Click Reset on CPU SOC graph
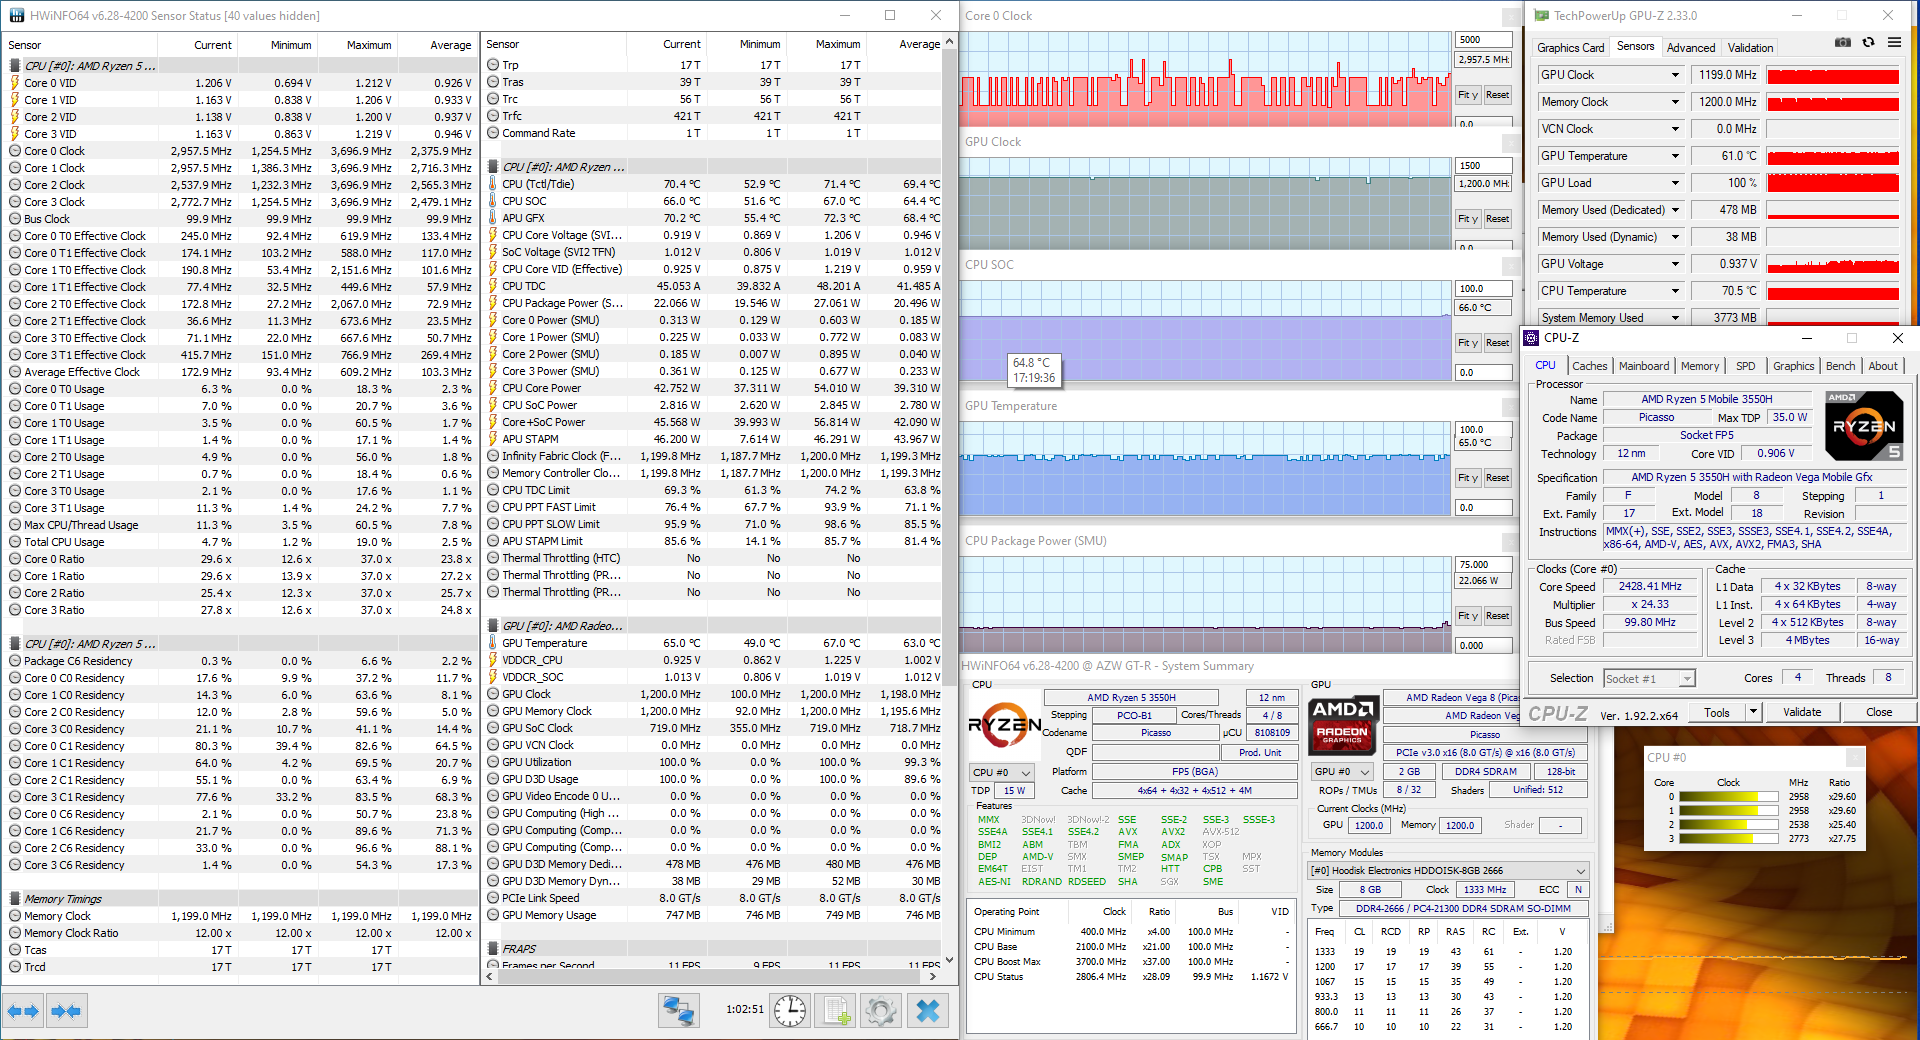The width and height of the screenshot is (1920, 1040). point(1497,343)
